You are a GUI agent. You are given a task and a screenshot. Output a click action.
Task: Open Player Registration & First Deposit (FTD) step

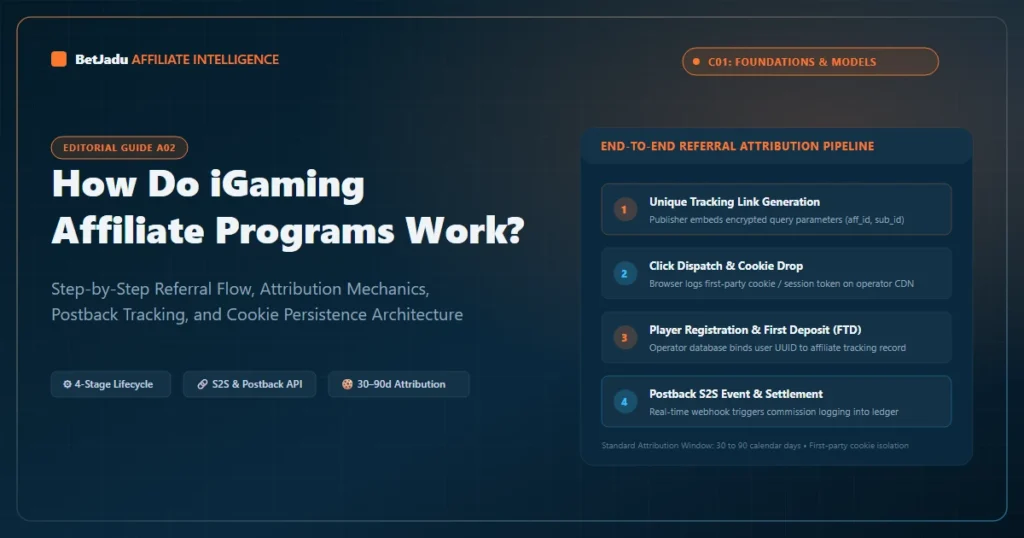(776, 337)
